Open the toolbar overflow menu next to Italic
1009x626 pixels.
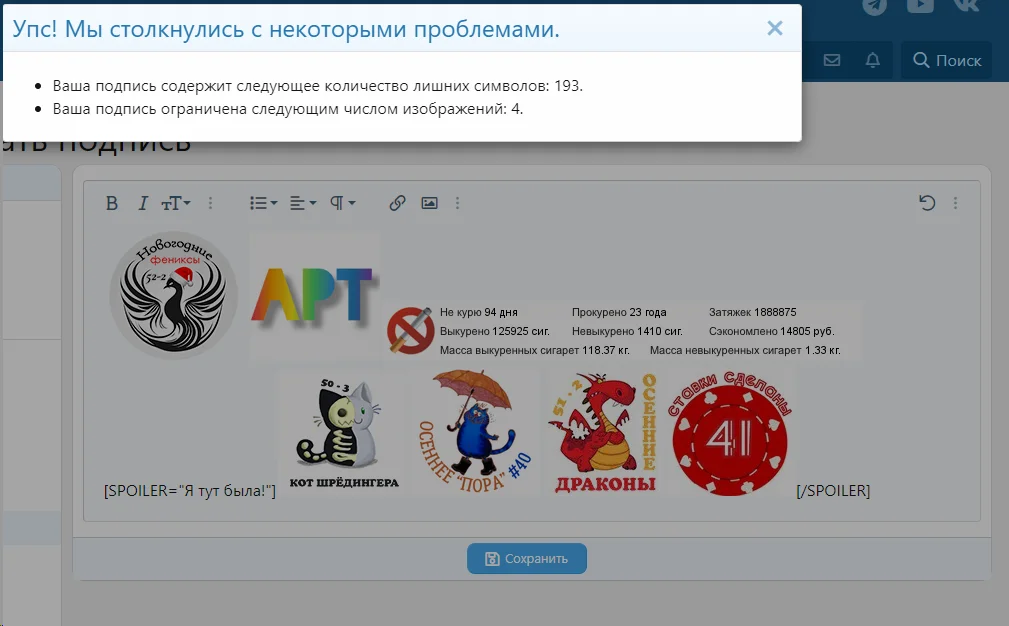tap(210, 202)
